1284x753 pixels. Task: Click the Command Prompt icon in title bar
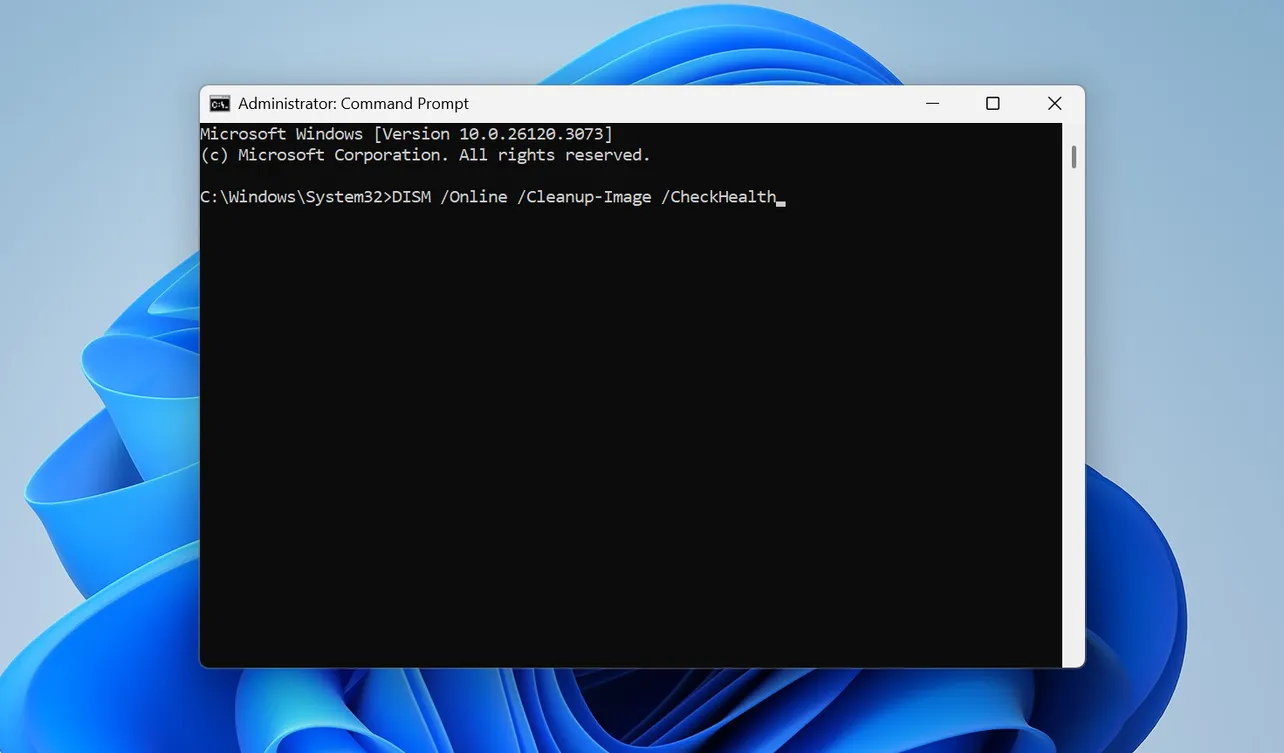pyautogui.click(x=220, y=102)
